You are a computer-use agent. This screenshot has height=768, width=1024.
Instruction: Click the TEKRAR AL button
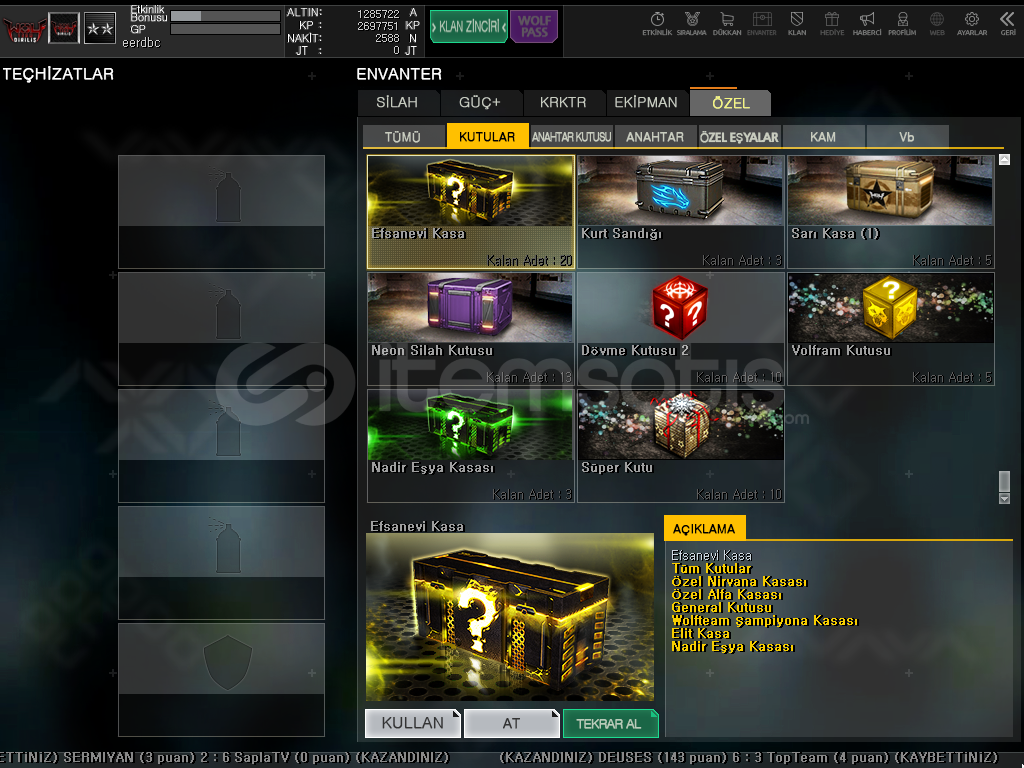pyautogui.click(x=611, y=723)
